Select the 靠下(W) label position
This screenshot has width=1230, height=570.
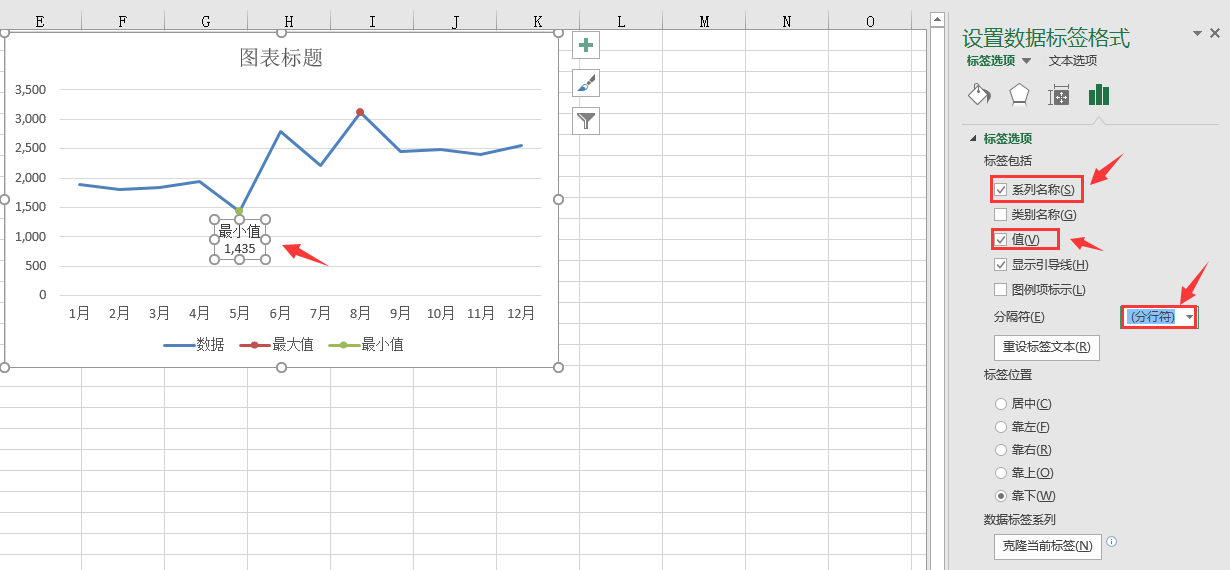click(x=1001, y=496)
